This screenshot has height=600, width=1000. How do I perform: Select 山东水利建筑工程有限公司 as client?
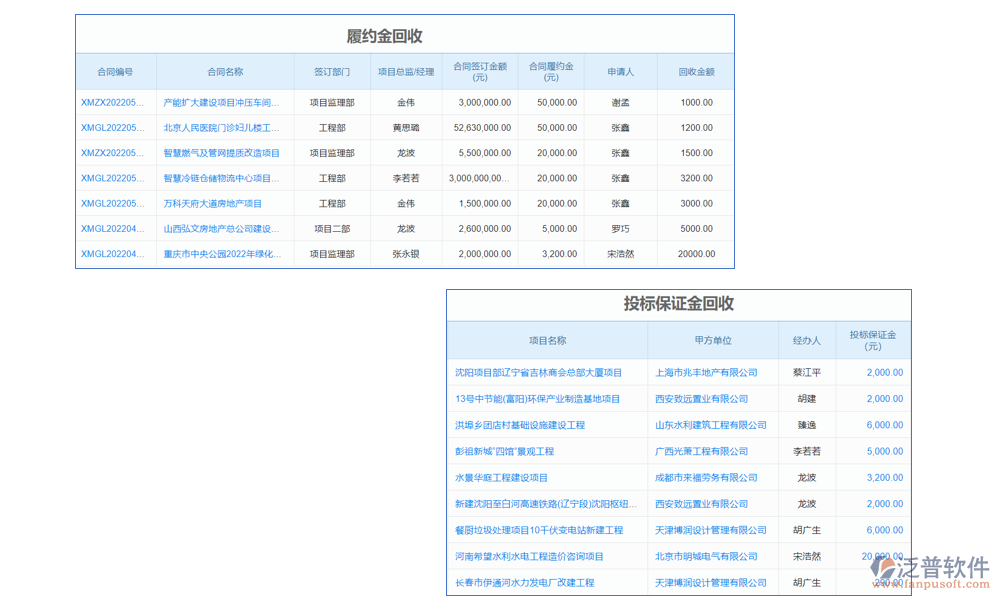[x=712, y=424]
